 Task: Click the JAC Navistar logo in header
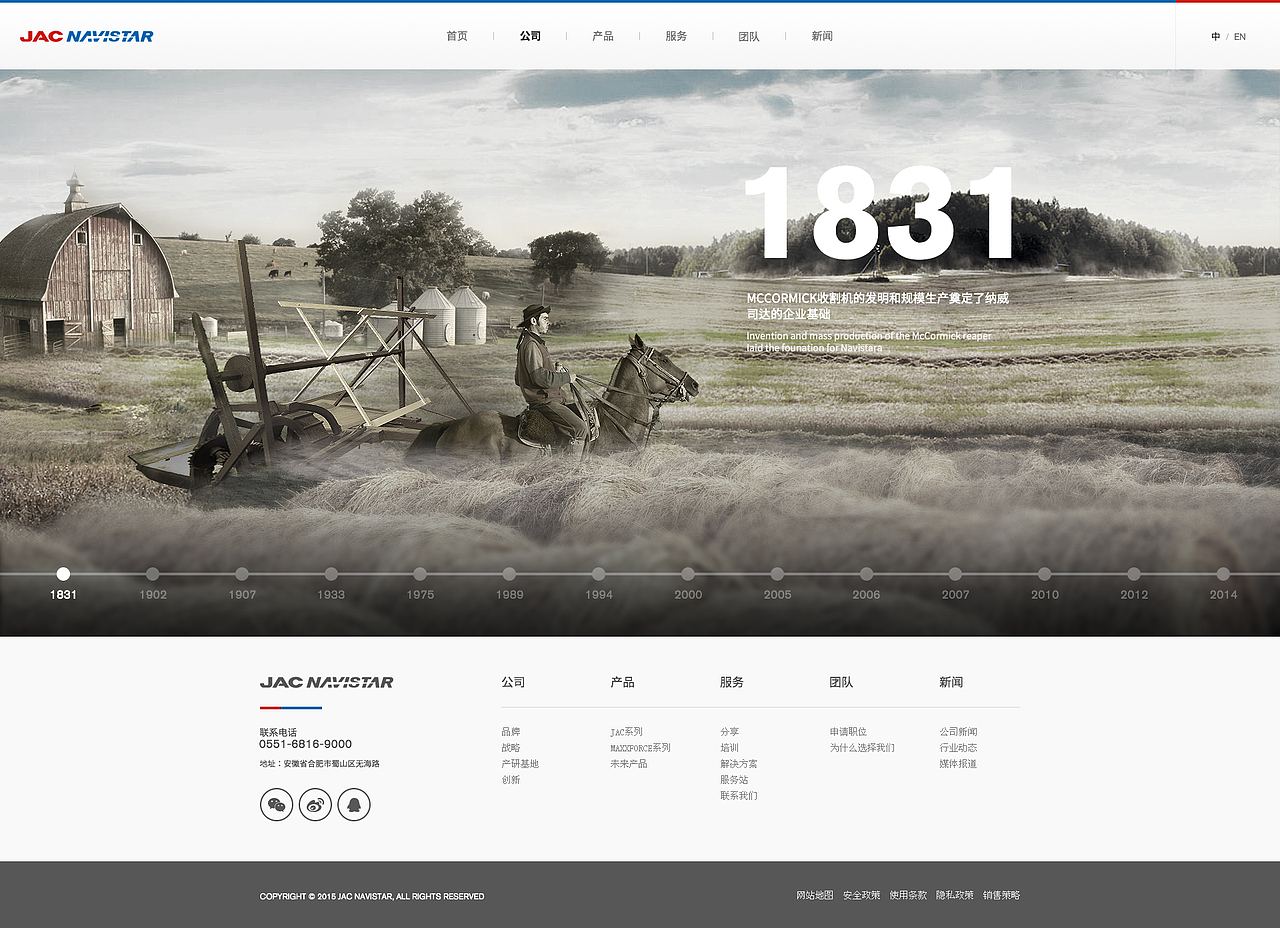click(x=87, y=37)
